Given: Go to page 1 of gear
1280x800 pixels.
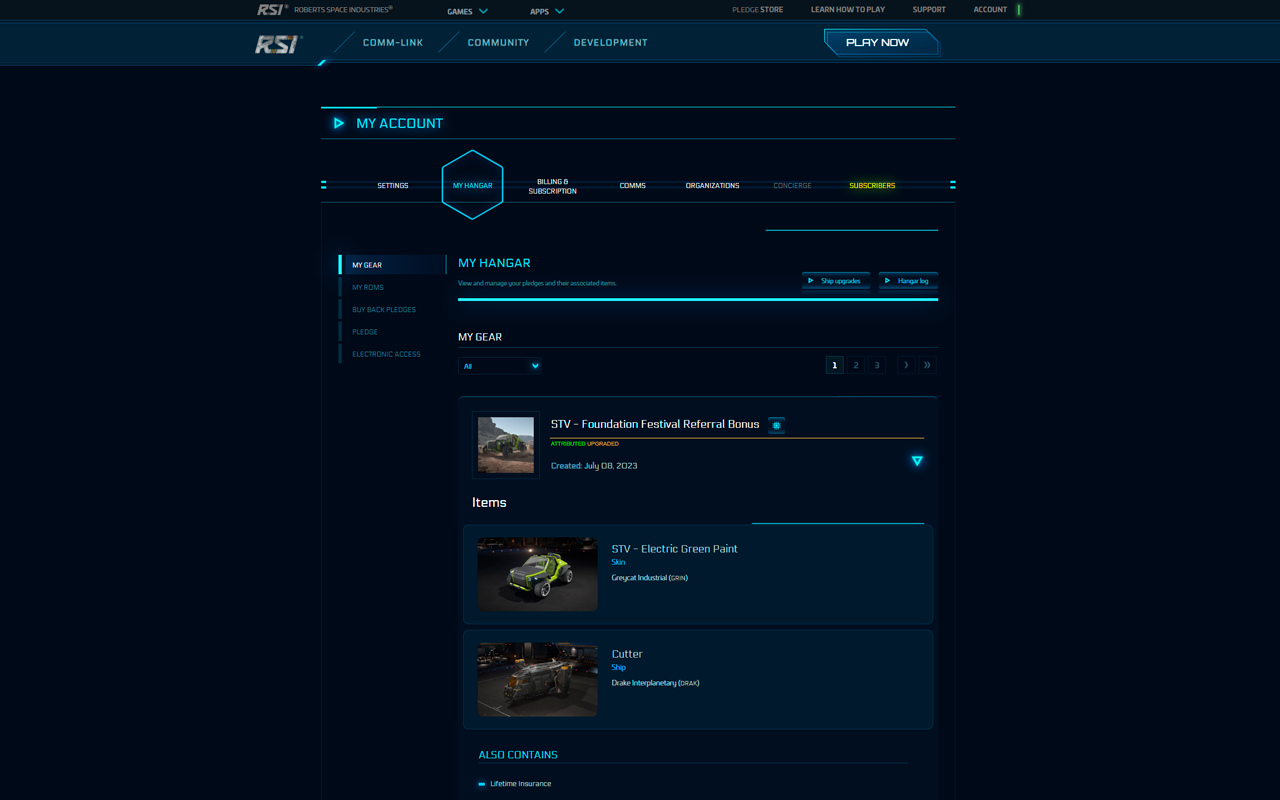Looking at the screenshot, I should (834, 365).
